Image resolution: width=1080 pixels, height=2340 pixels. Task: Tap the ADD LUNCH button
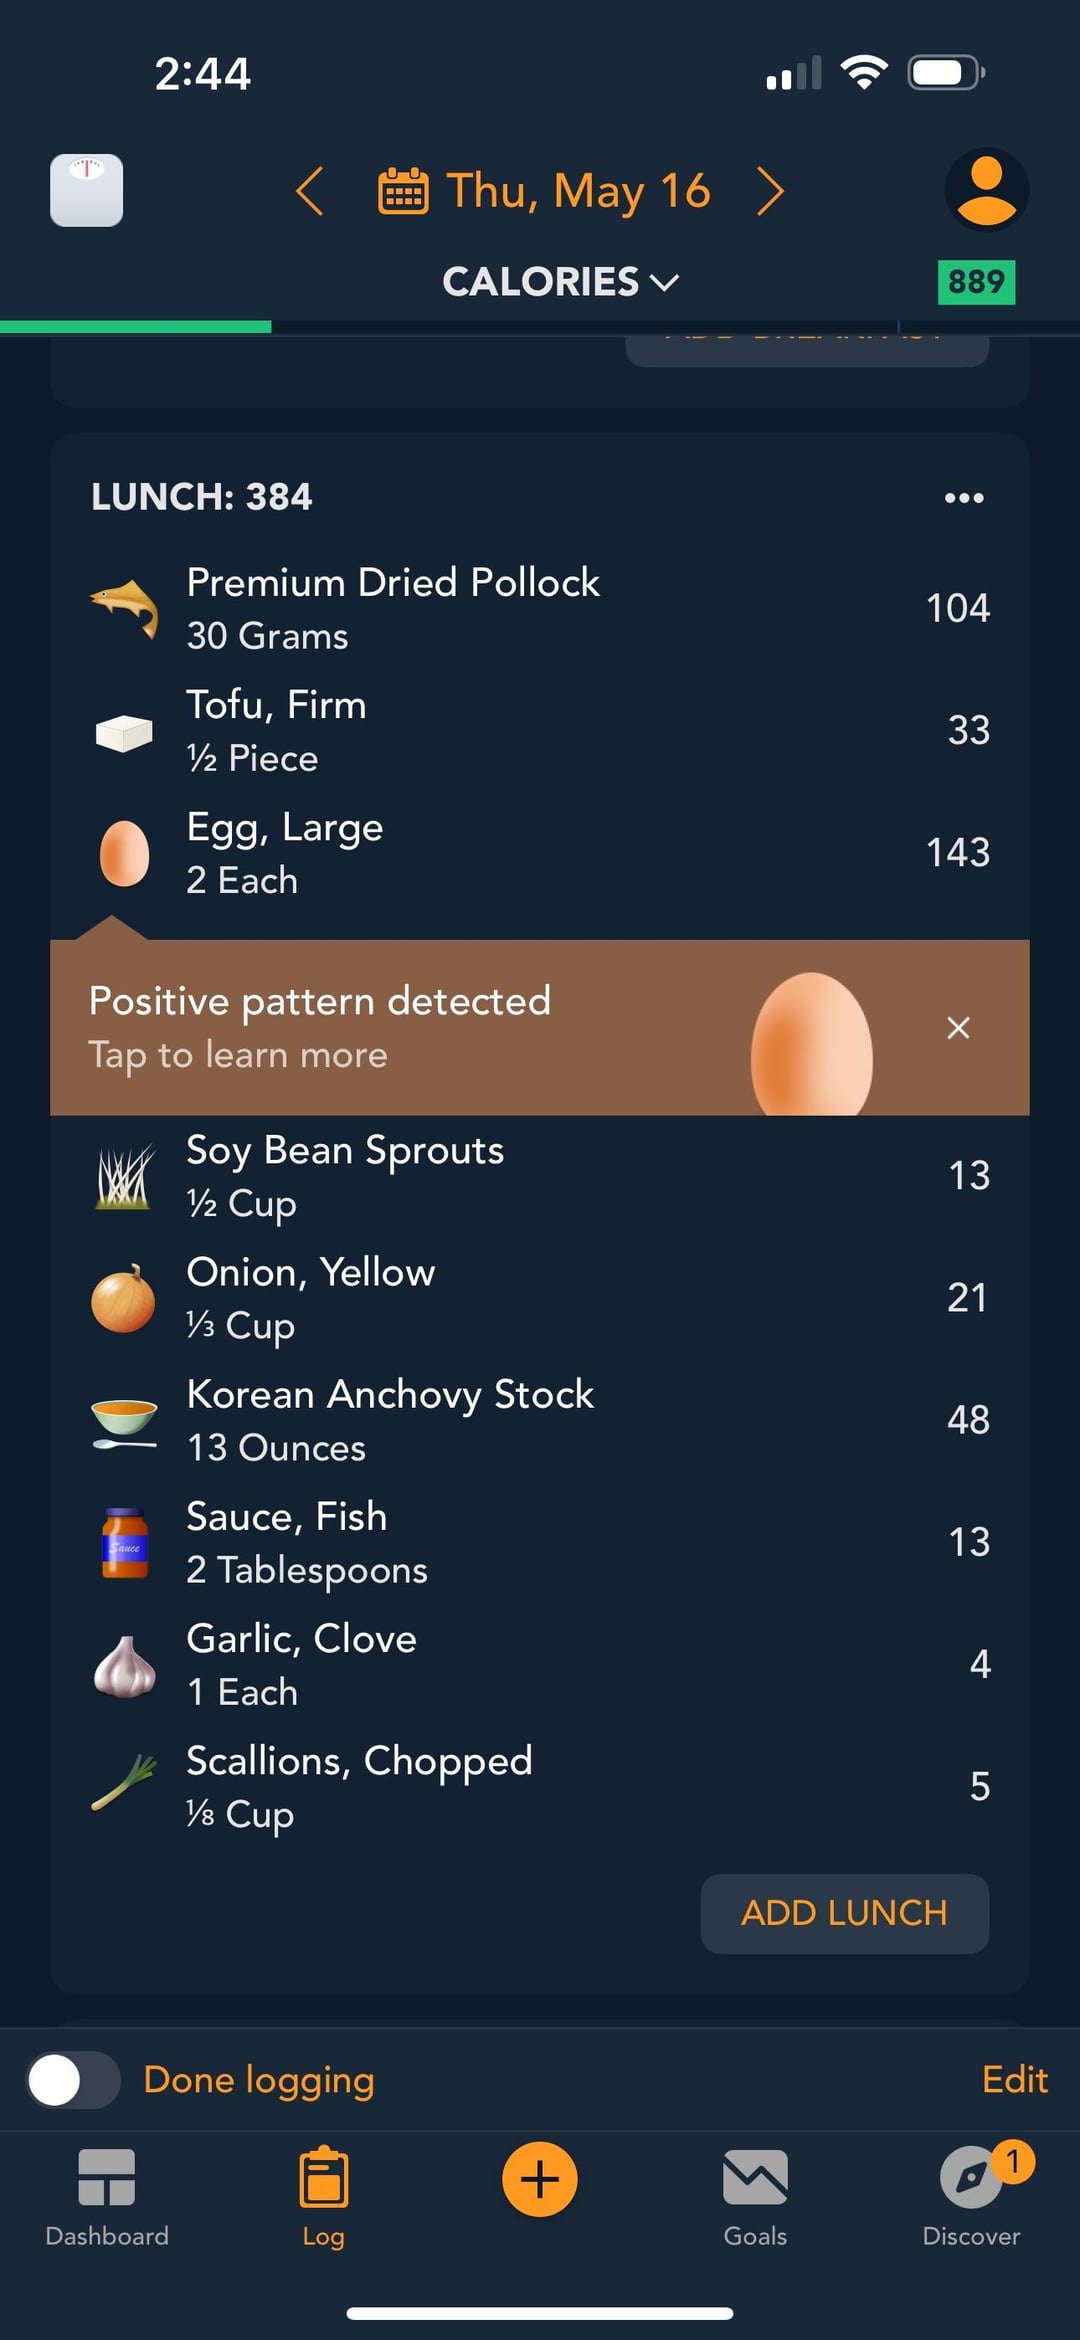click(x=845, y=1913)
